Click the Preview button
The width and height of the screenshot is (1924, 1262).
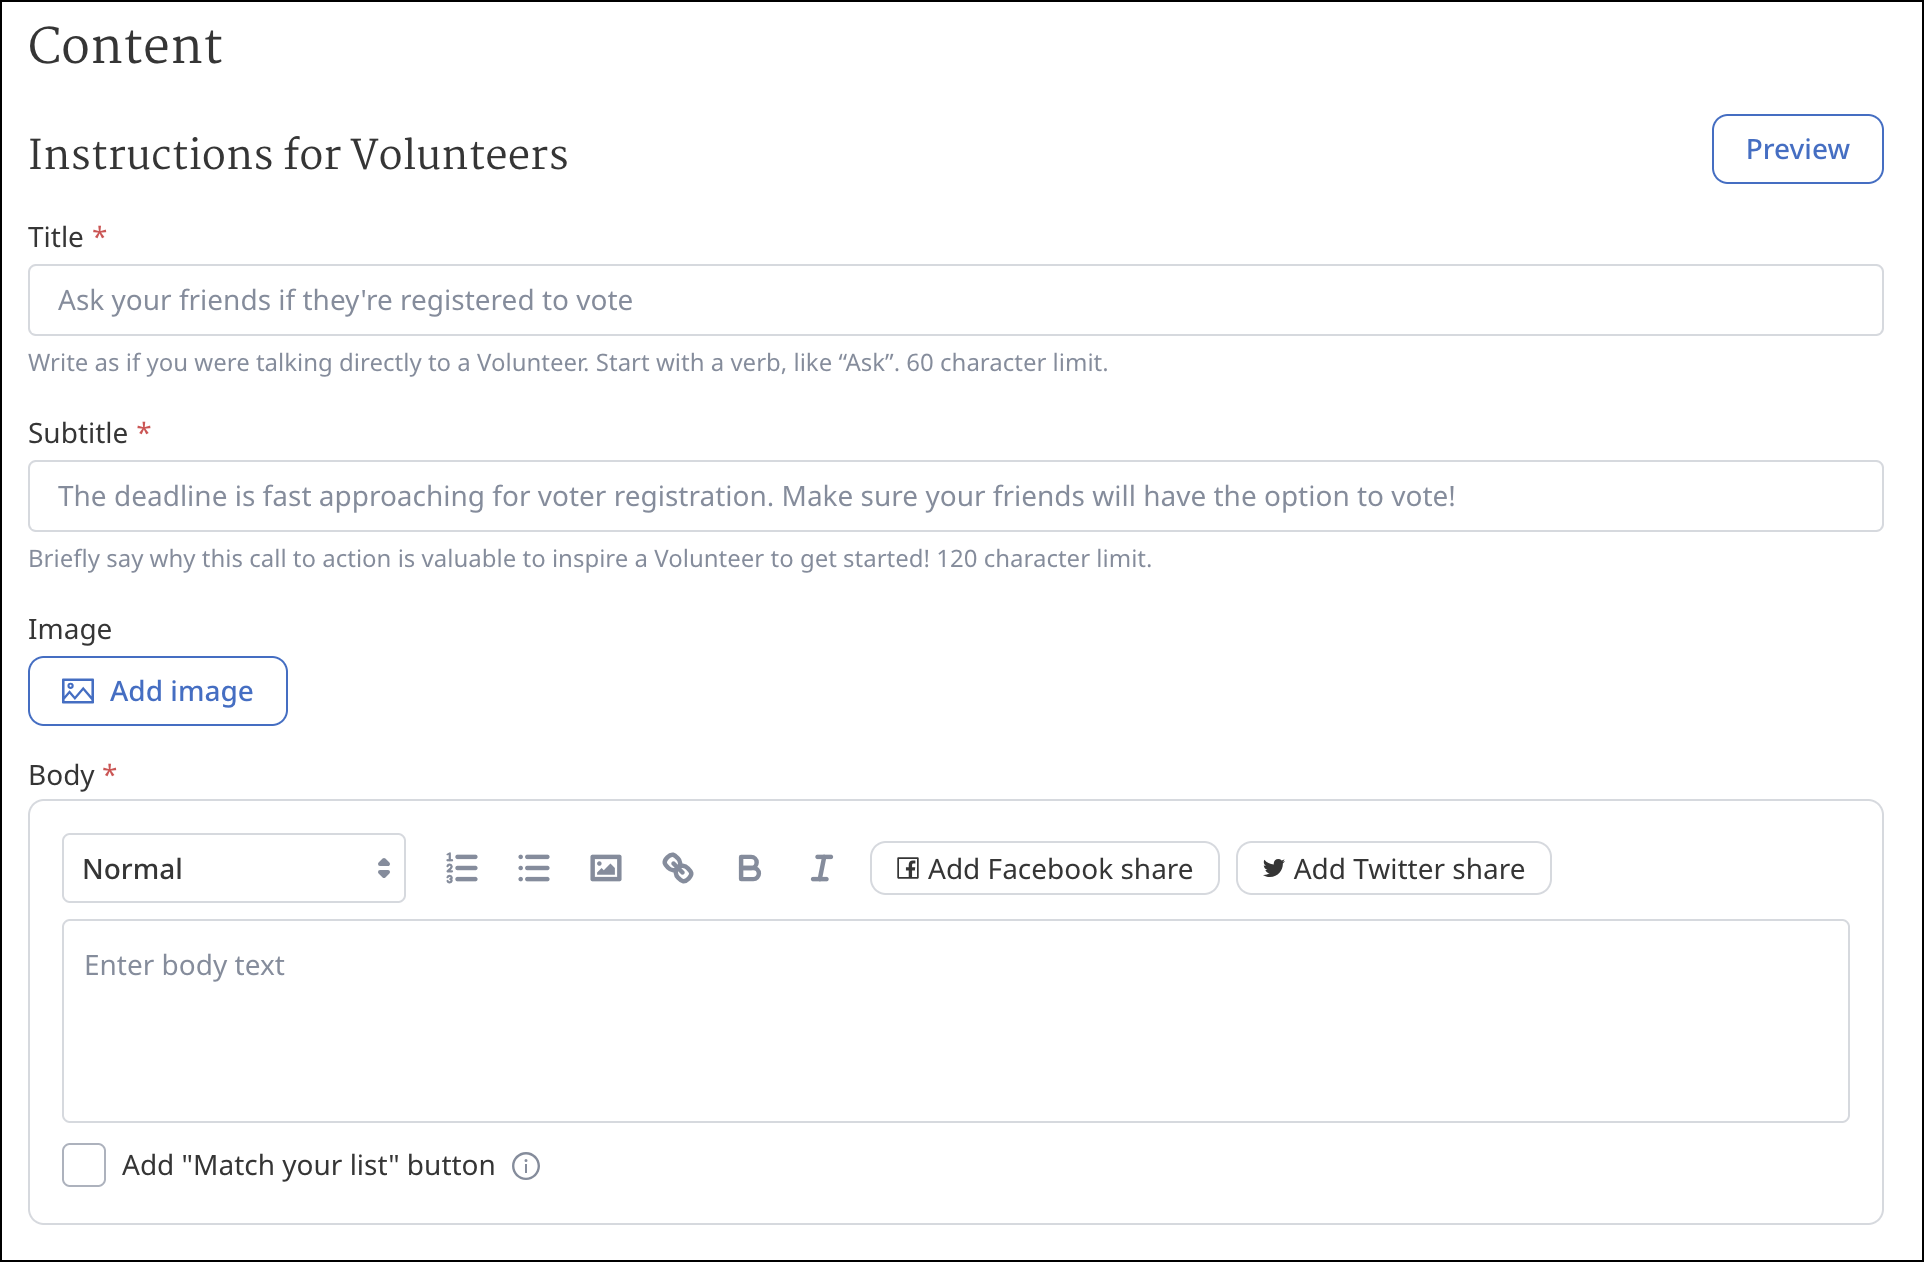click(1797, 149)
